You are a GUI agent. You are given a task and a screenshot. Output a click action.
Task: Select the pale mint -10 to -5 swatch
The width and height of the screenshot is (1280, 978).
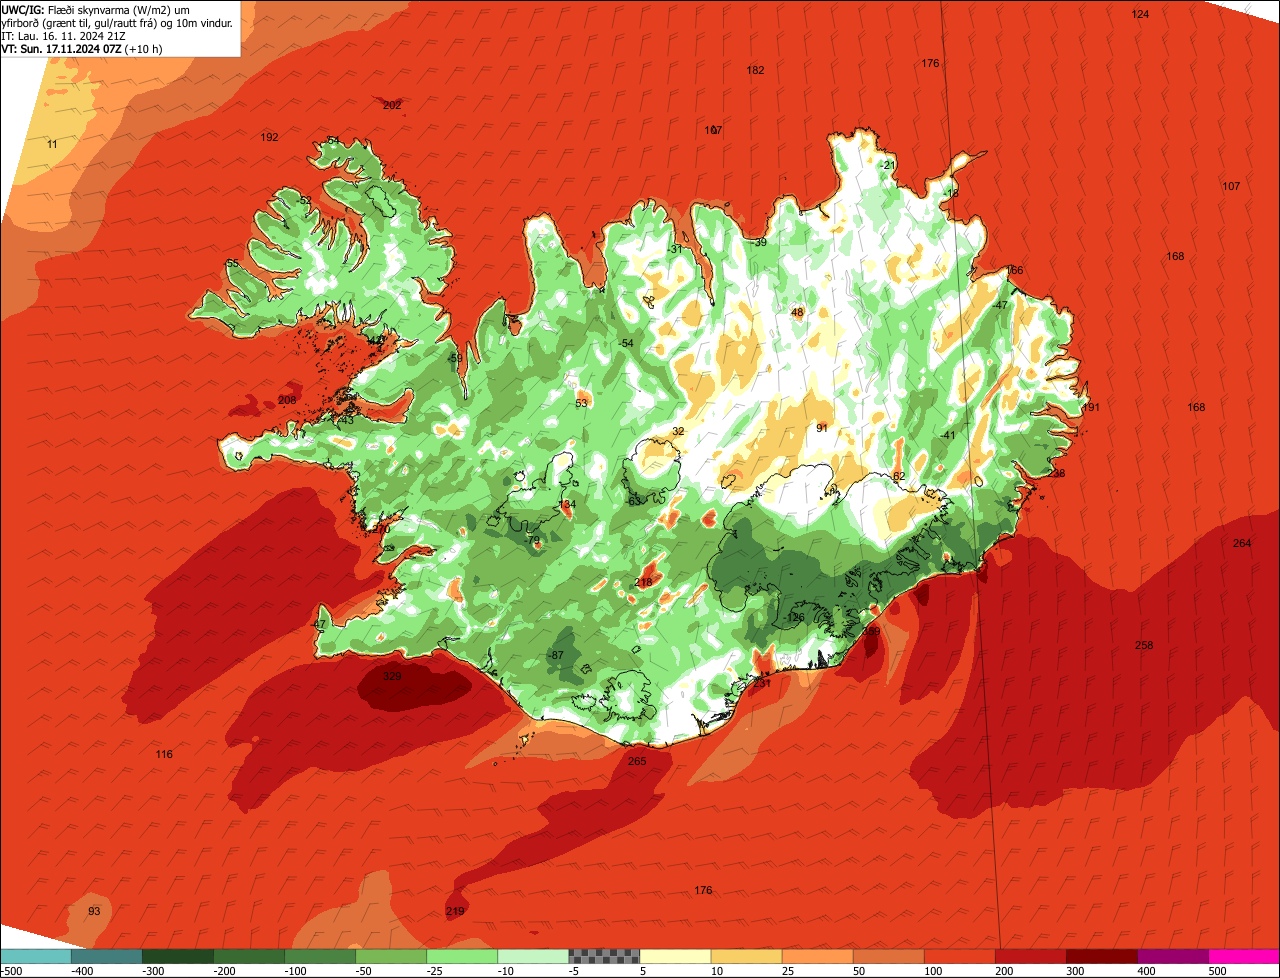click(x=533, y=956)
